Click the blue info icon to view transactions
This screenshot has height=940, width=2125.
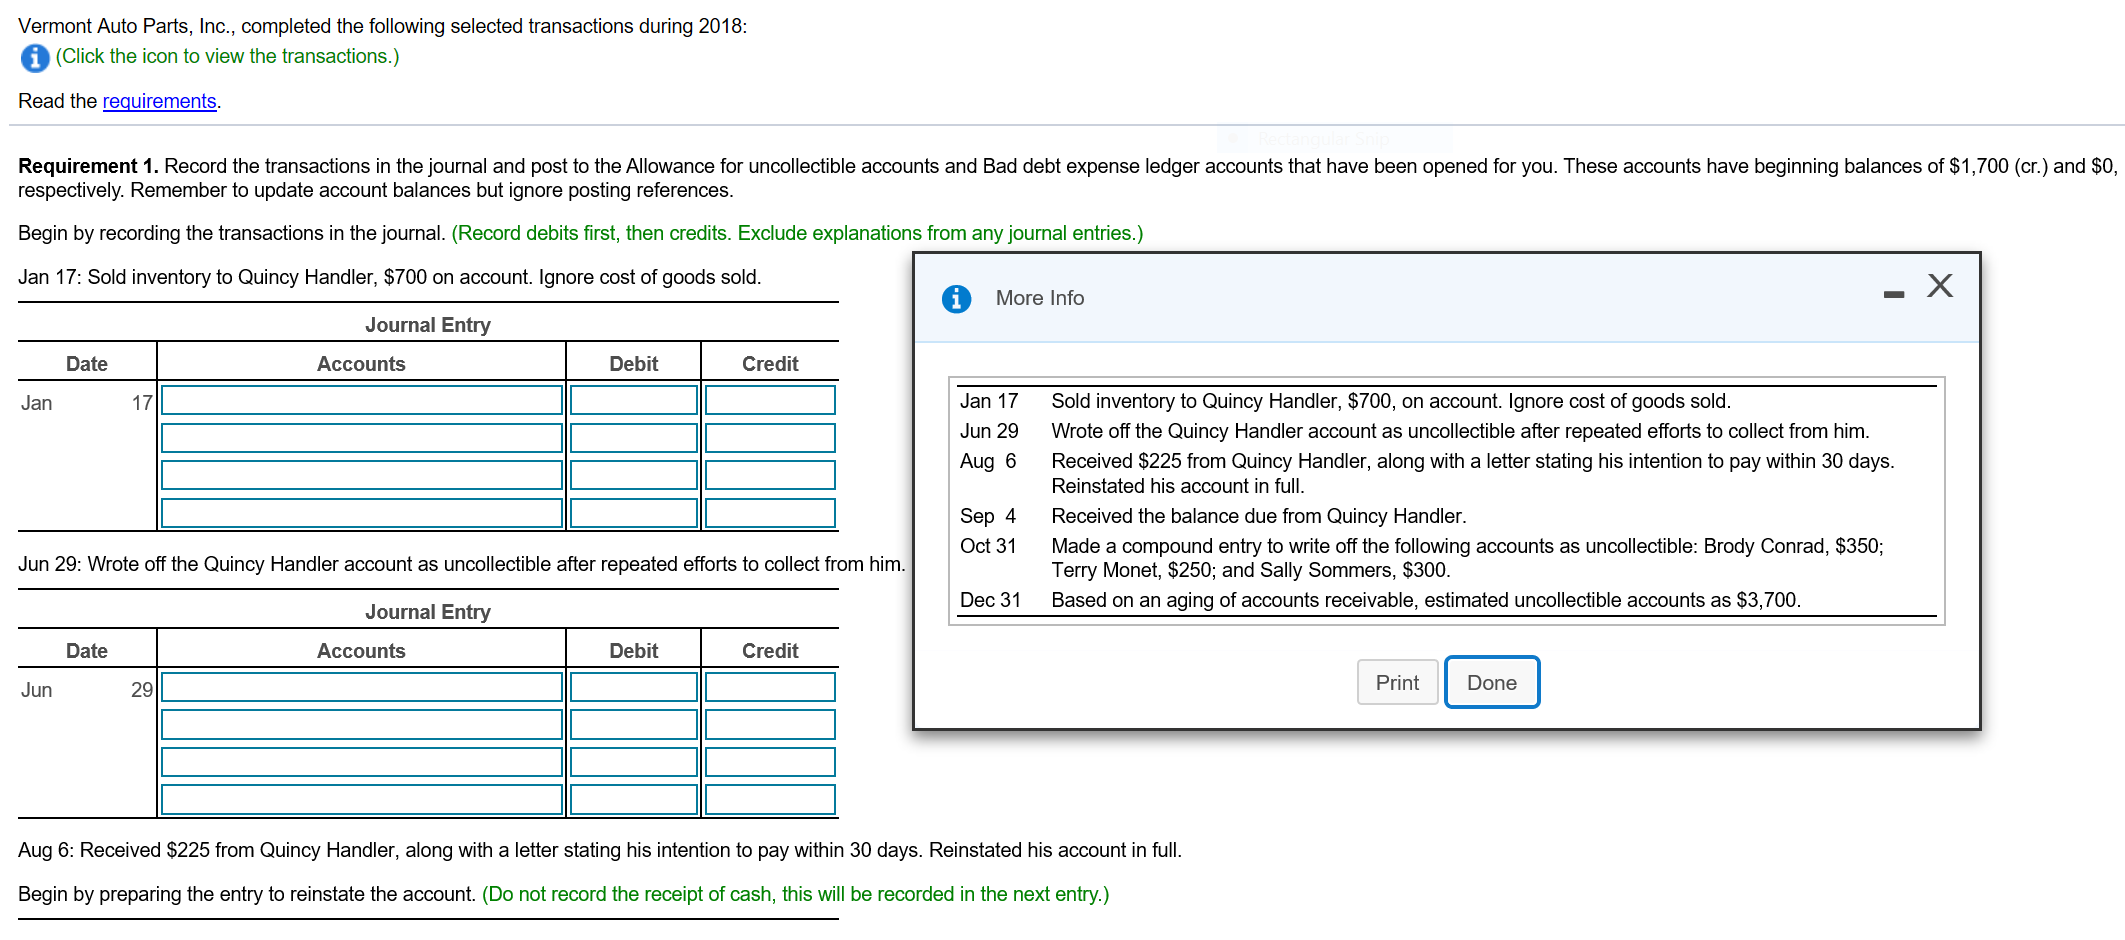tap(35, 58)
